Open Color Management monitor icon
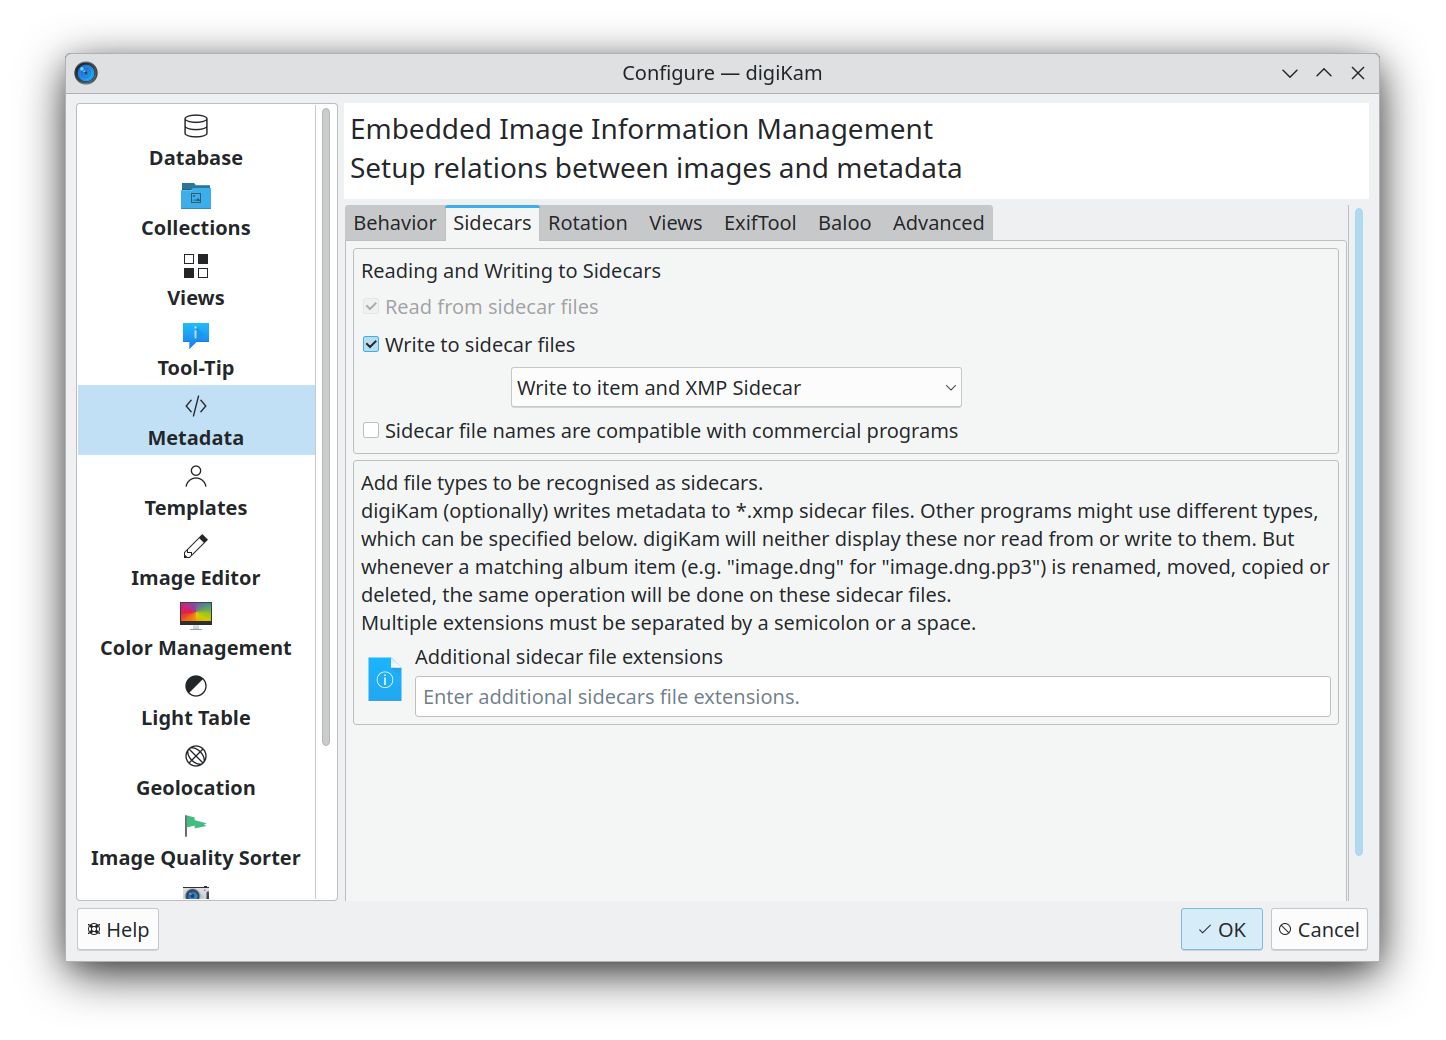 196,616
